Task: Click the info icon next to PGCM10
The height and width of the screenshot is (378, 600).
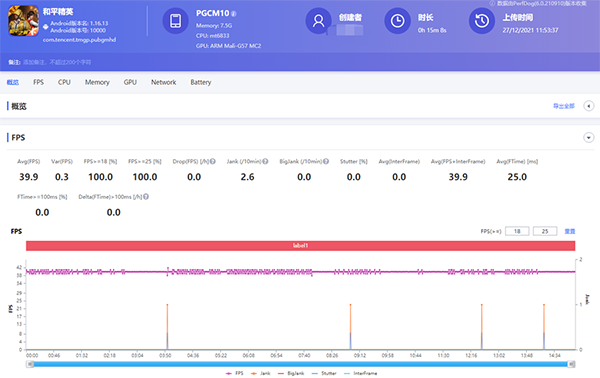Action: tap(233, 14)
